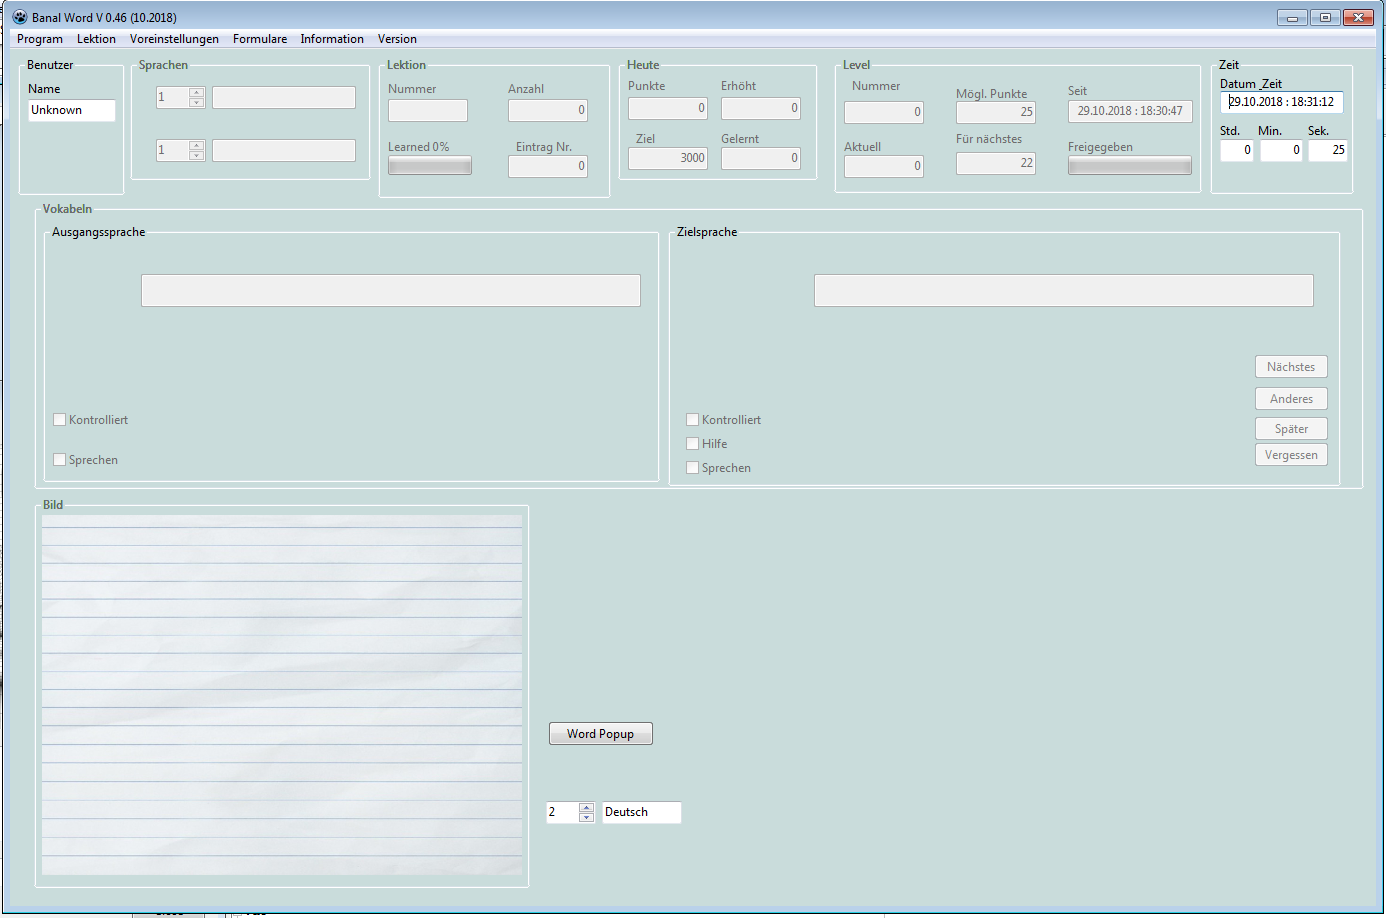Open the Voreinstellungen menu

click(x=174, y=39)
